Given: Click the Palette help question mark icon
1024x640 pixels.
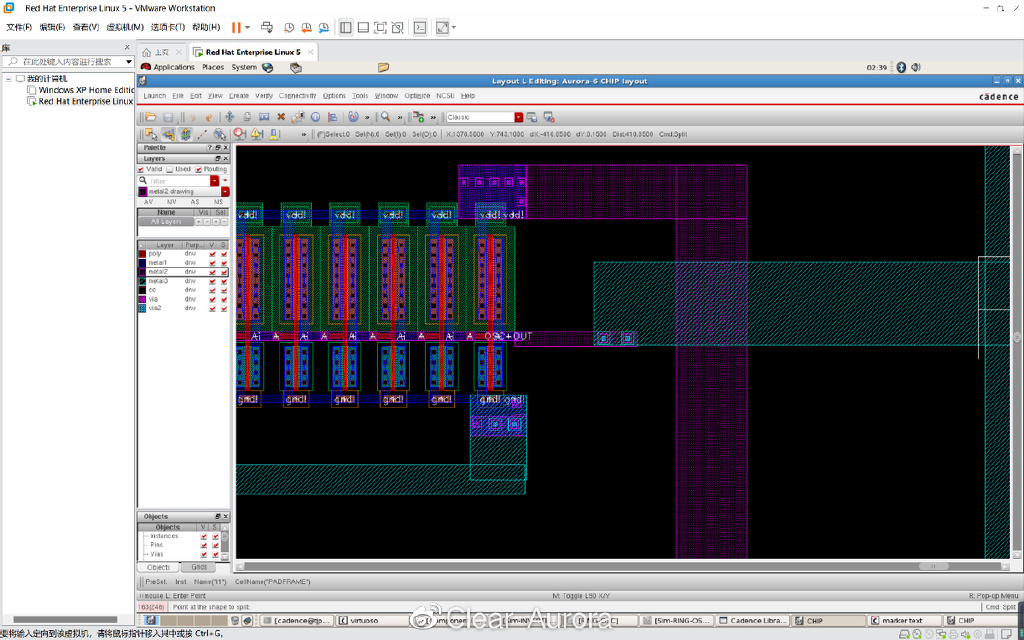Looking at the screenshot, I should 210,148.
